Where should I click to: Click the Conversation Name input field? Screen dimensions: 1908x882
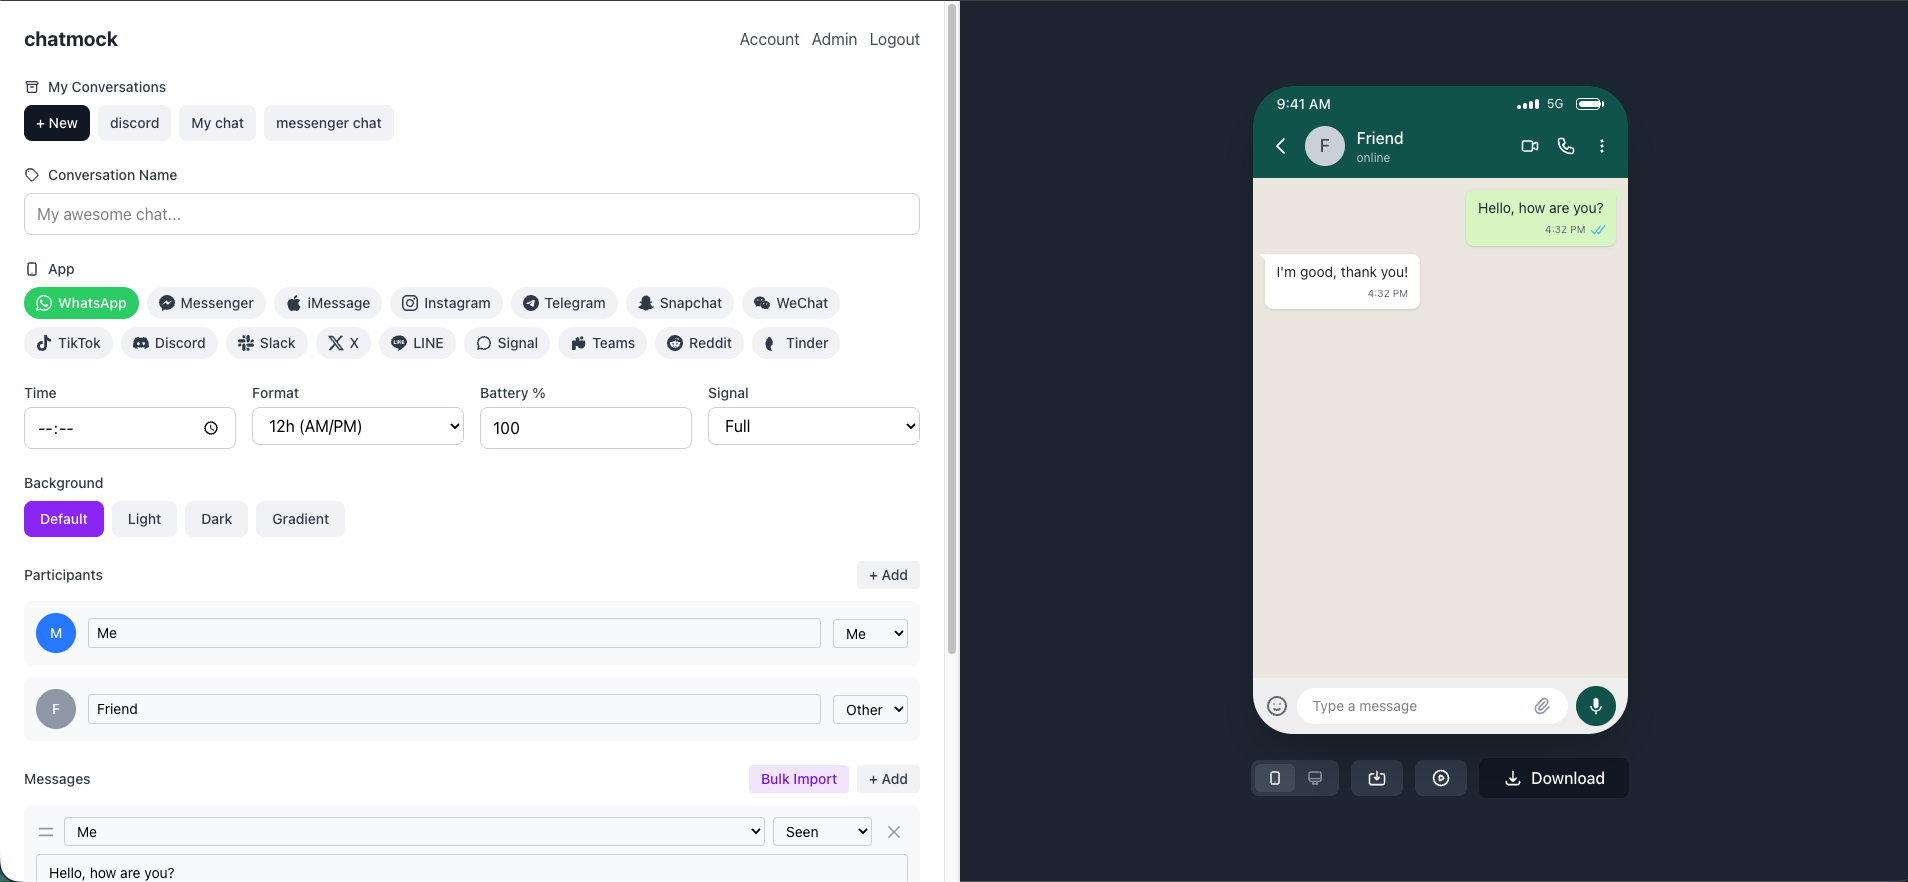pyautogui.click(x=472, y=214)
